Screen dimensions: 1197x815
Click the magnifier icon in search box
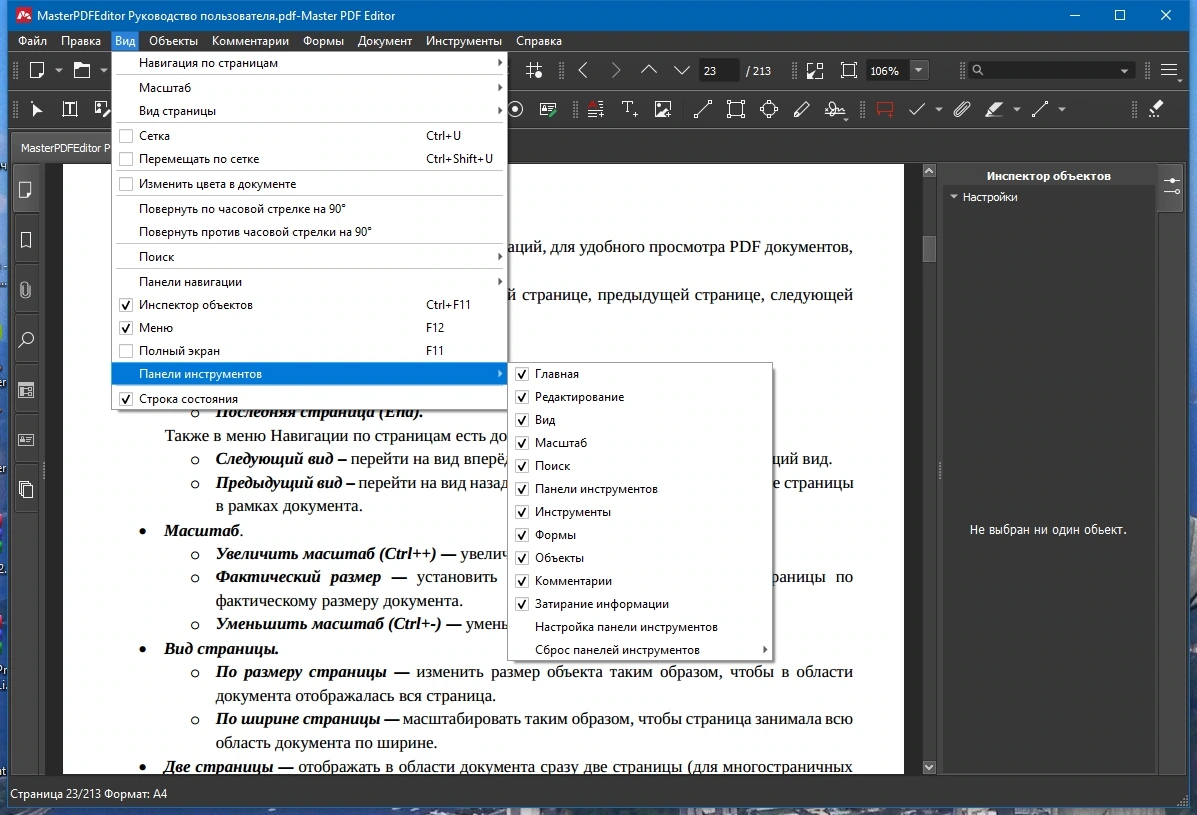[x=977, y=70]
